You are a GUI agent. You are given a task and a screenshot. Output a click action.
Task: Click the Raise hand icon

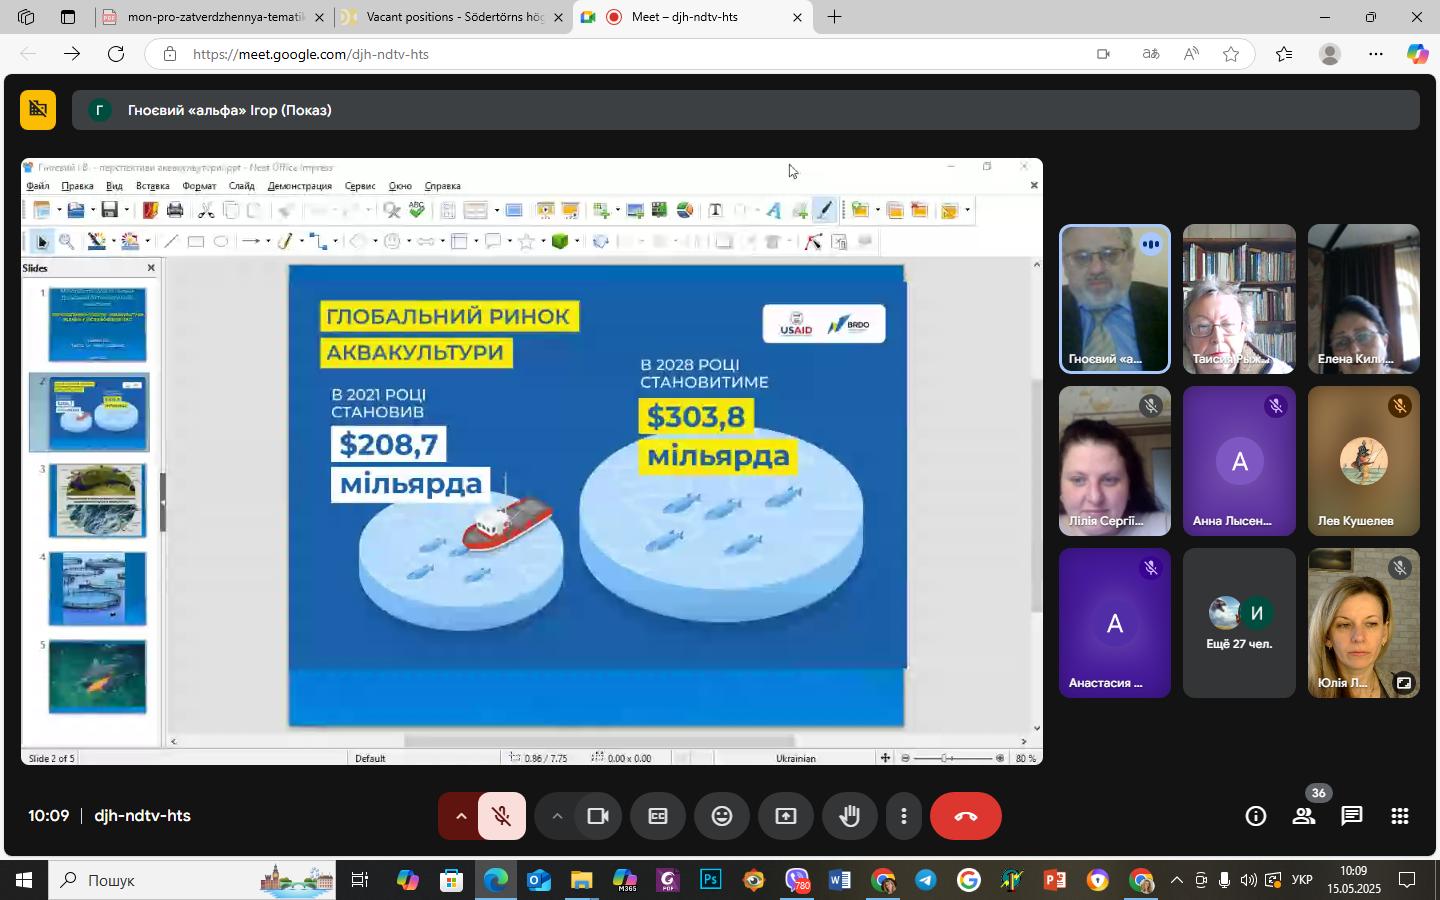tap(849, 816)
